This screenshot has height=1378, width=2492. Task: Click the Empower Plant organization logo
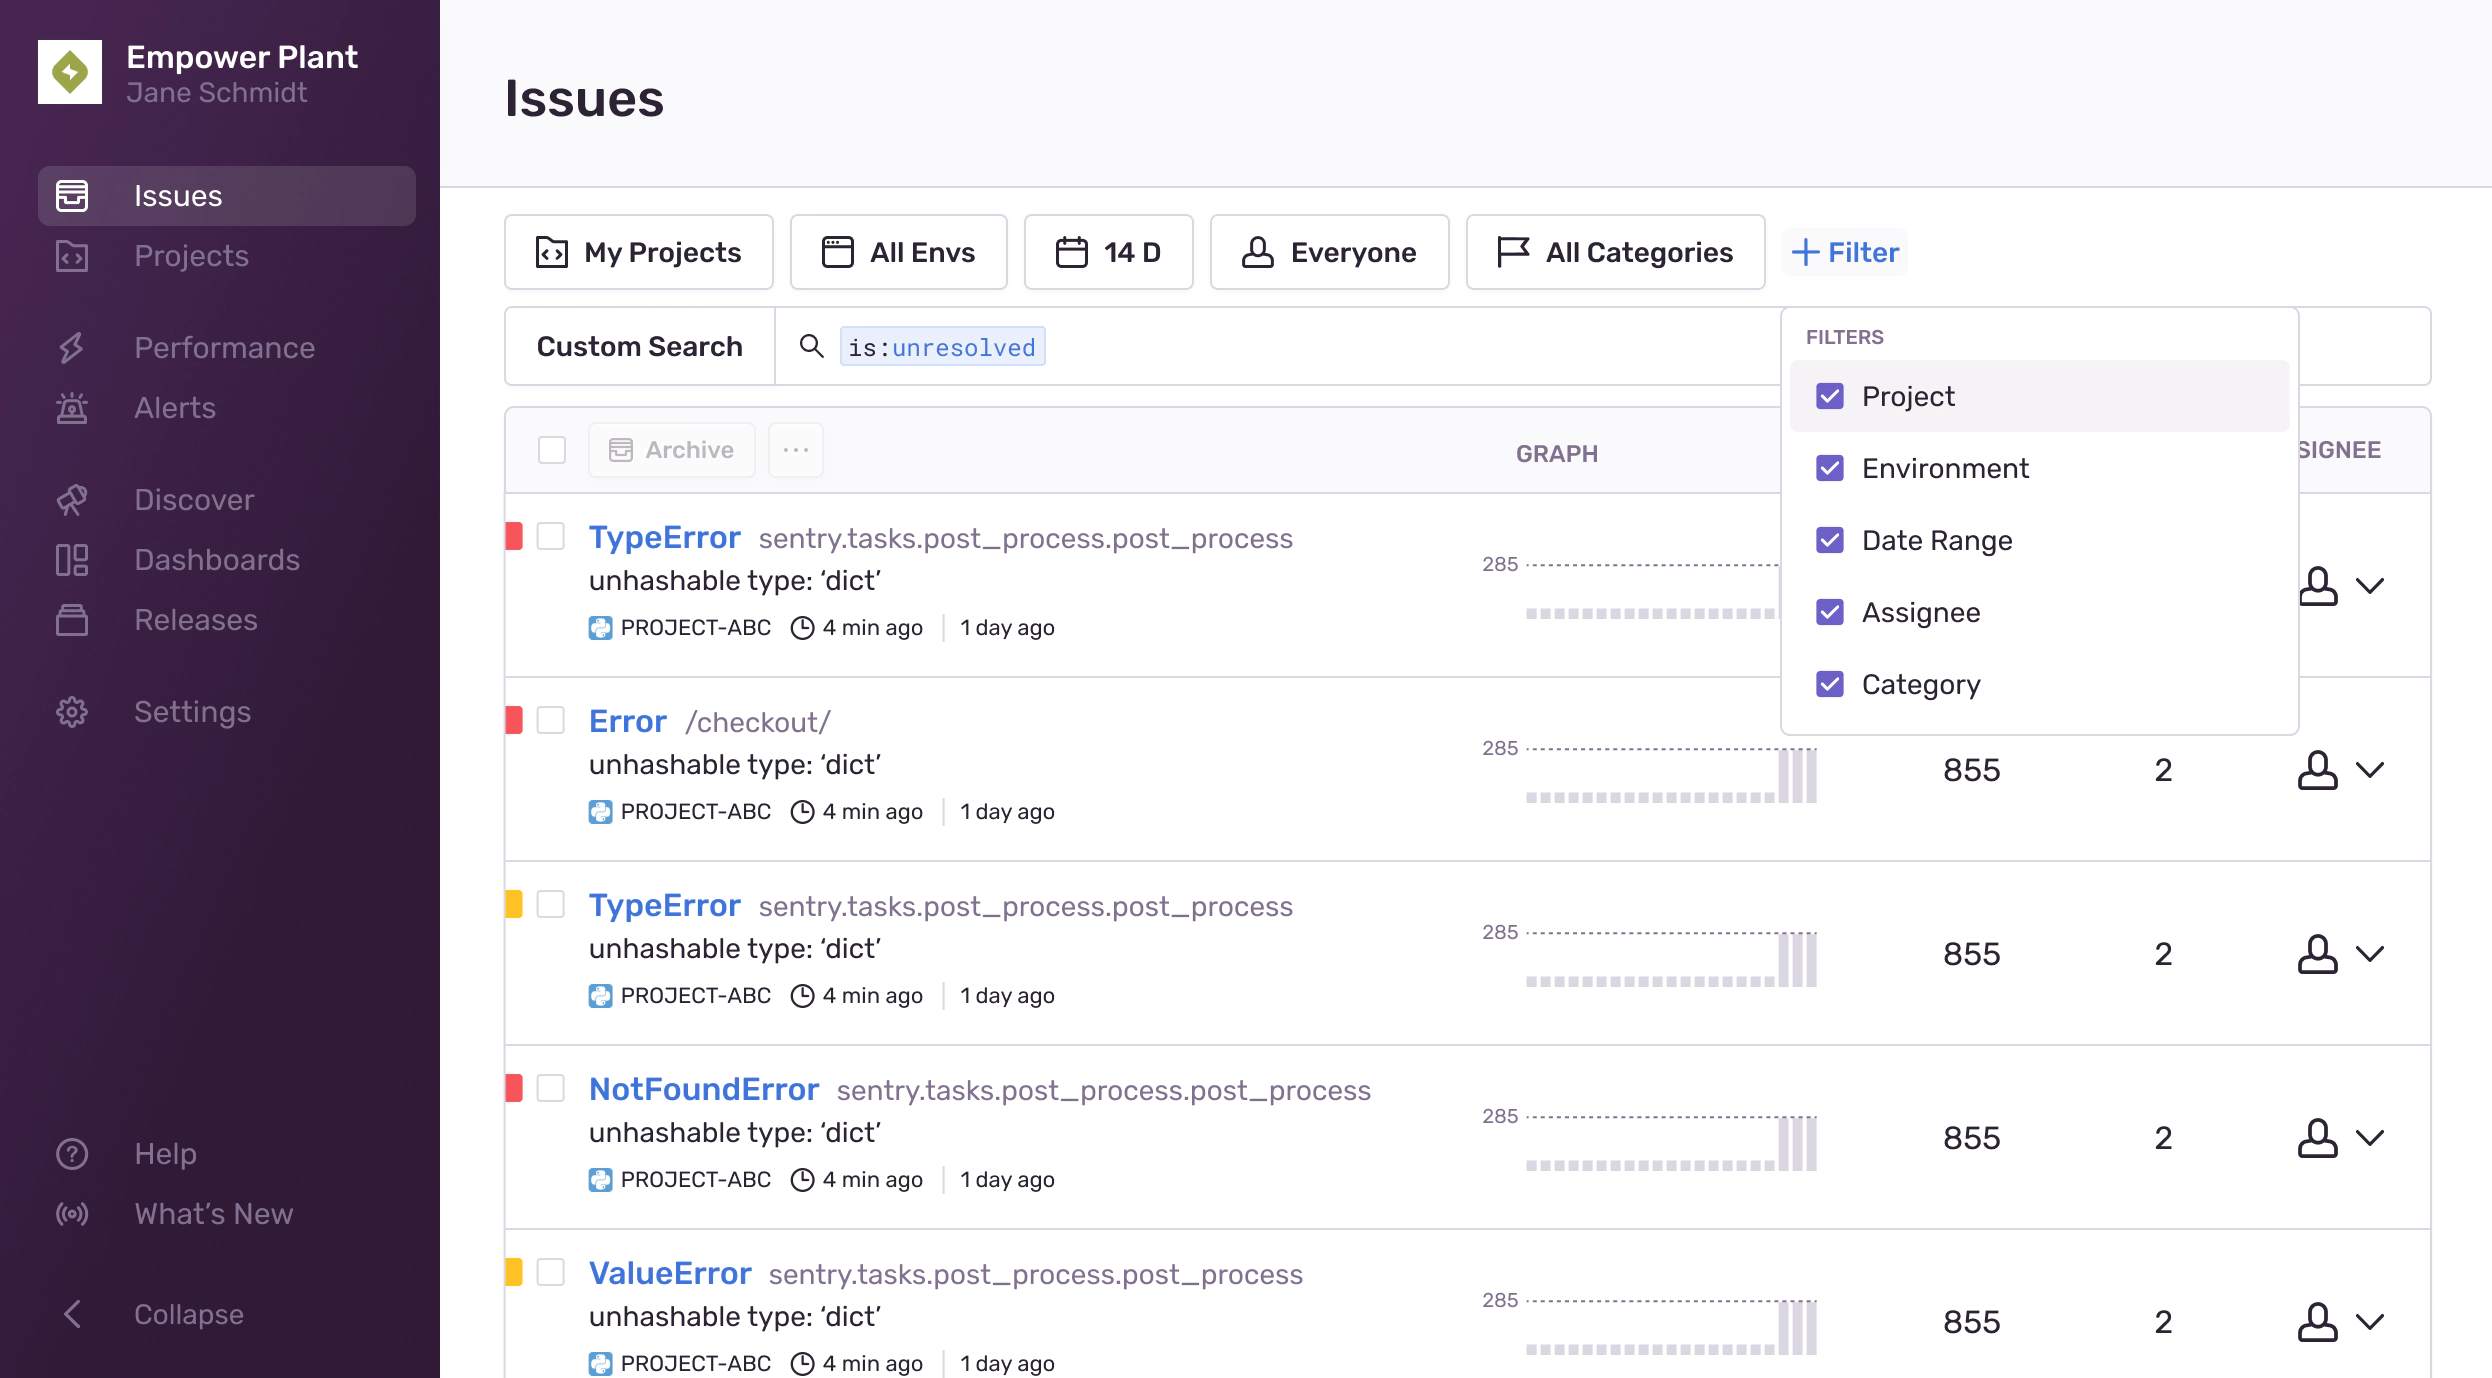tap(70, 72)
